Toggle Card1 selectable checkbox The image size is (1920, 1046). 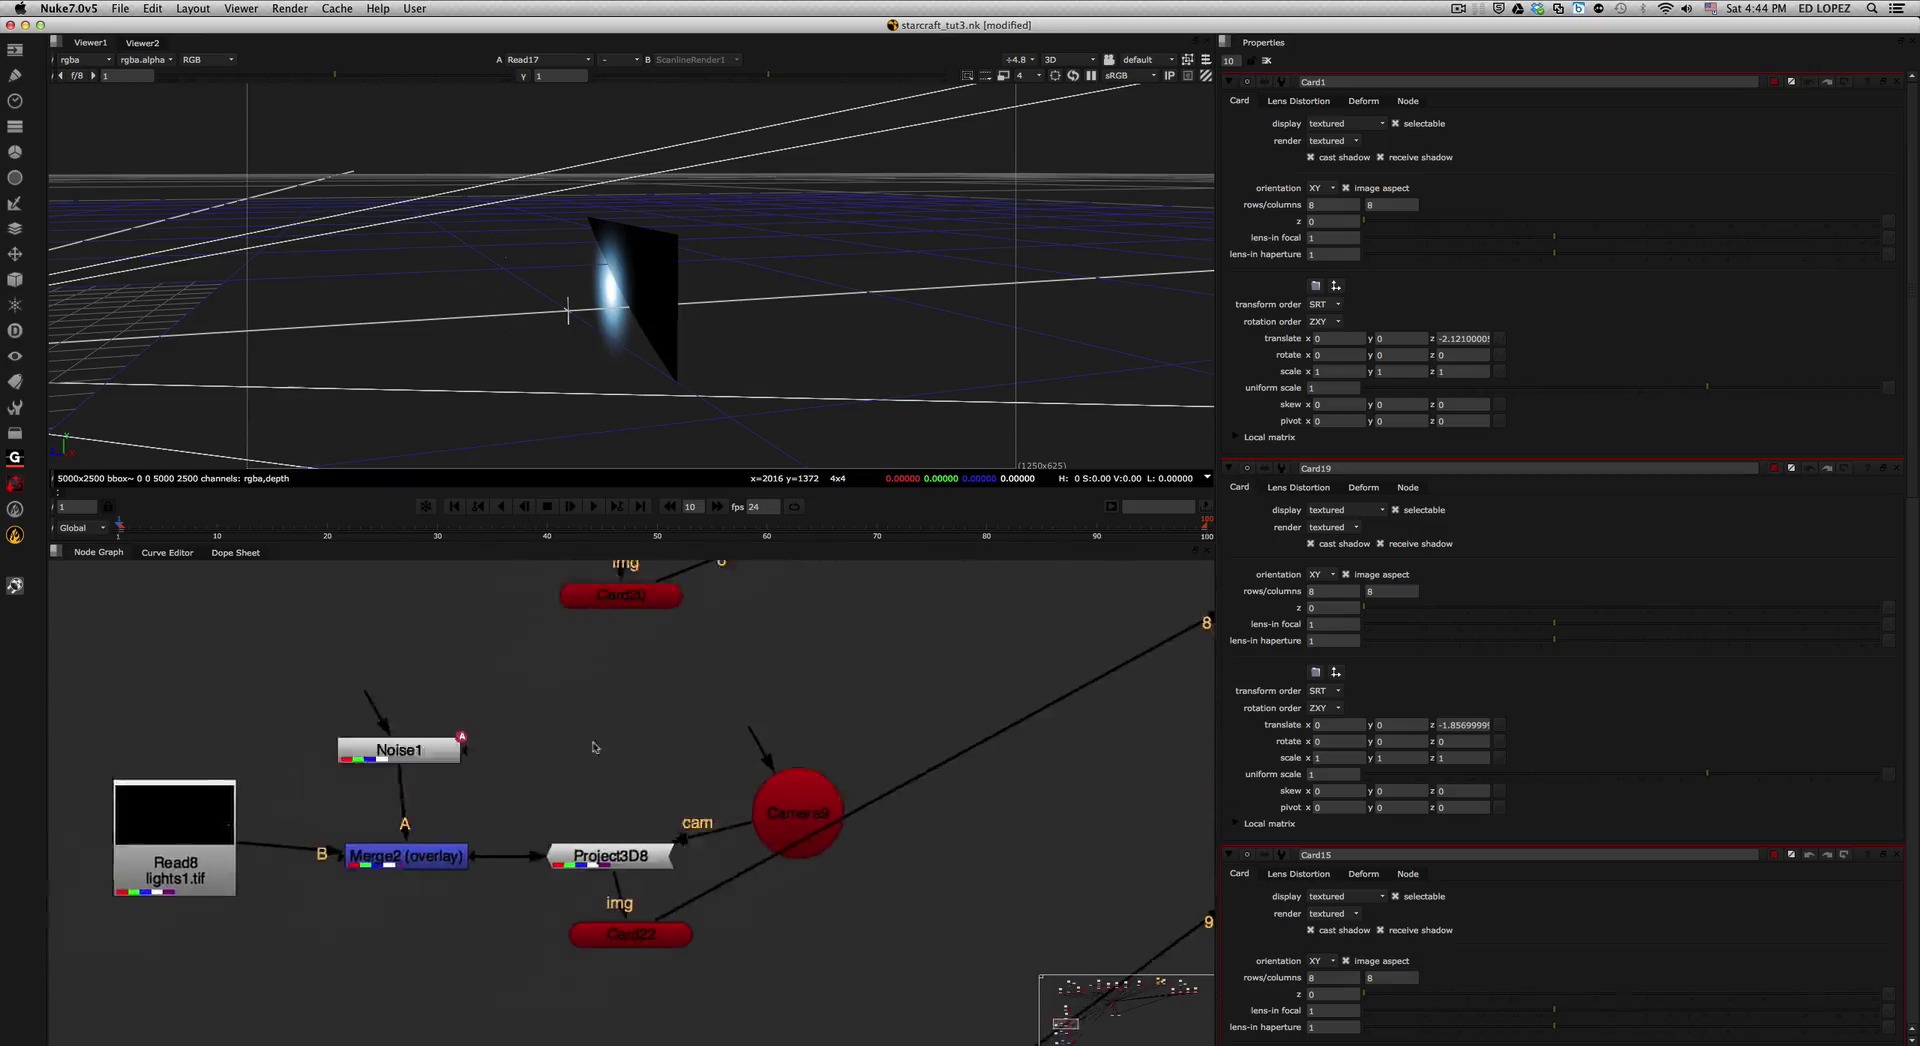pos(1395,123)
